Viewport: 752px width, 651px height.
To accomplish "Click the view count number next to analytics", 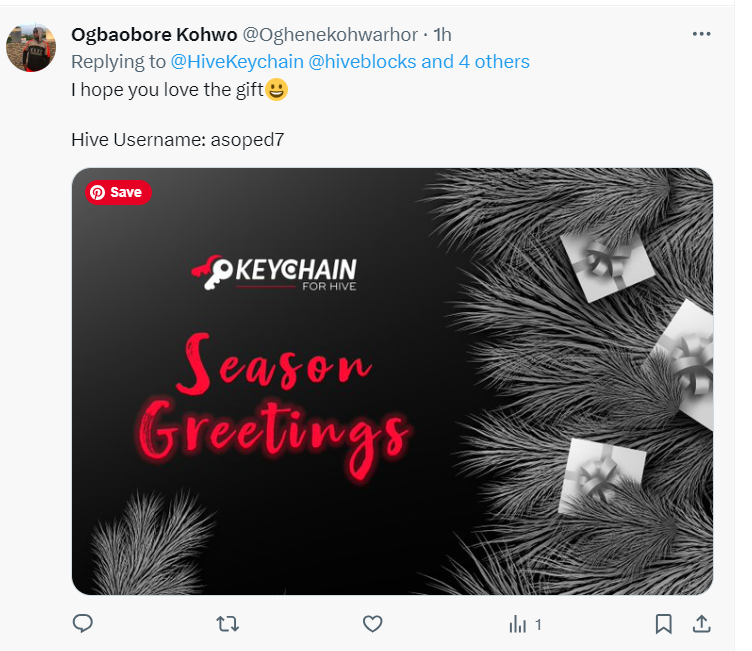I will 538,625.
